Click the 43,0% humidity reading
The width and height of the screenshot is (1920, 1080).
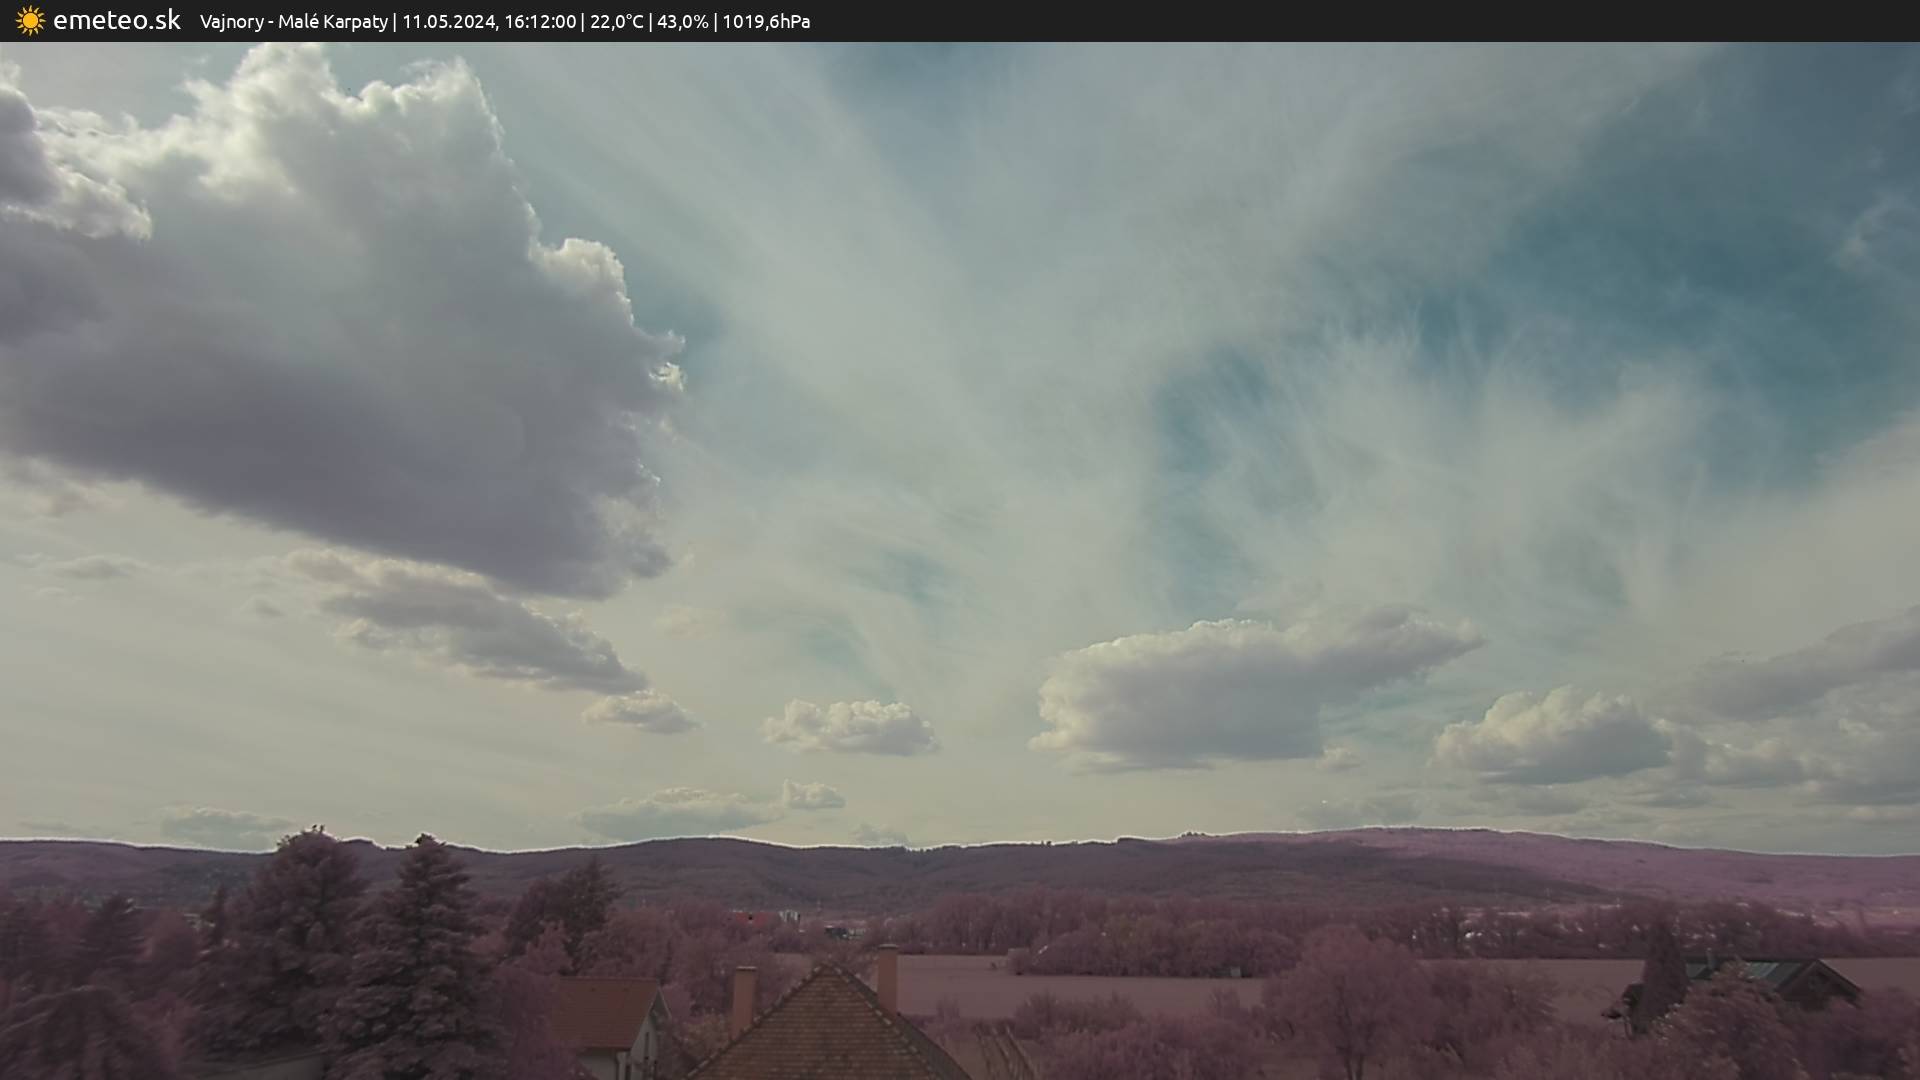point(682,22)
